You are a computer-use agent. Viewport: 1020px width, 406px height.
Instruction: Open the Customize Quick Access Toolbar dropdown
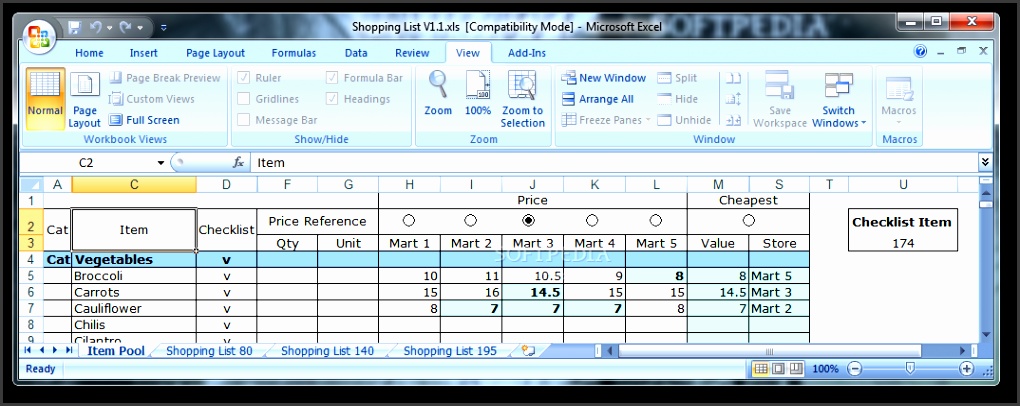tap(163, 28)
